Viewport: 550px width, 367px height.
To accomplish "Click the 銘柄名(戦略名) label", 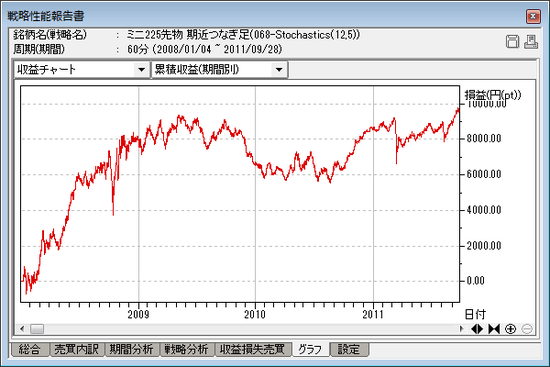I will tap(50, 35).
